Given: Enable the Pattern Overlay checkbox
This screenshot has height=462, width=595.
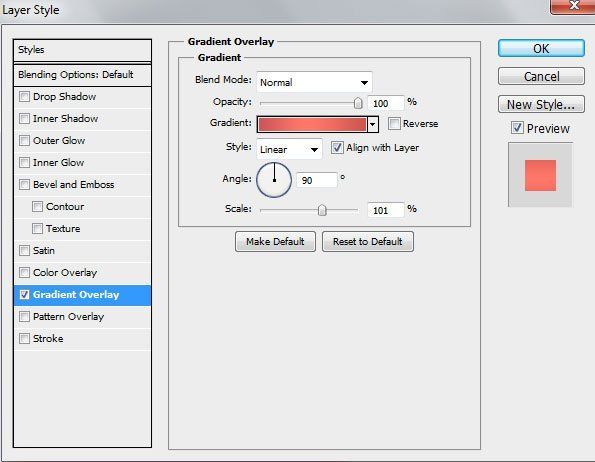Looking at the screenshot, I should pos(24,317).
